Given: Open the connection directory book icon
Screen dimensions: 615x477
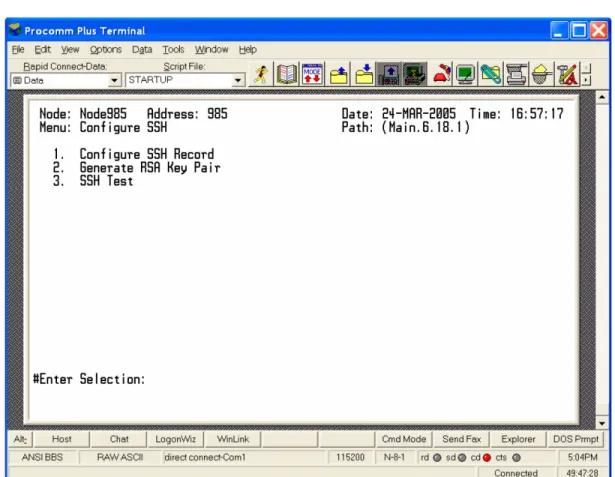Looking at the screenshot, I should point(287,74).
